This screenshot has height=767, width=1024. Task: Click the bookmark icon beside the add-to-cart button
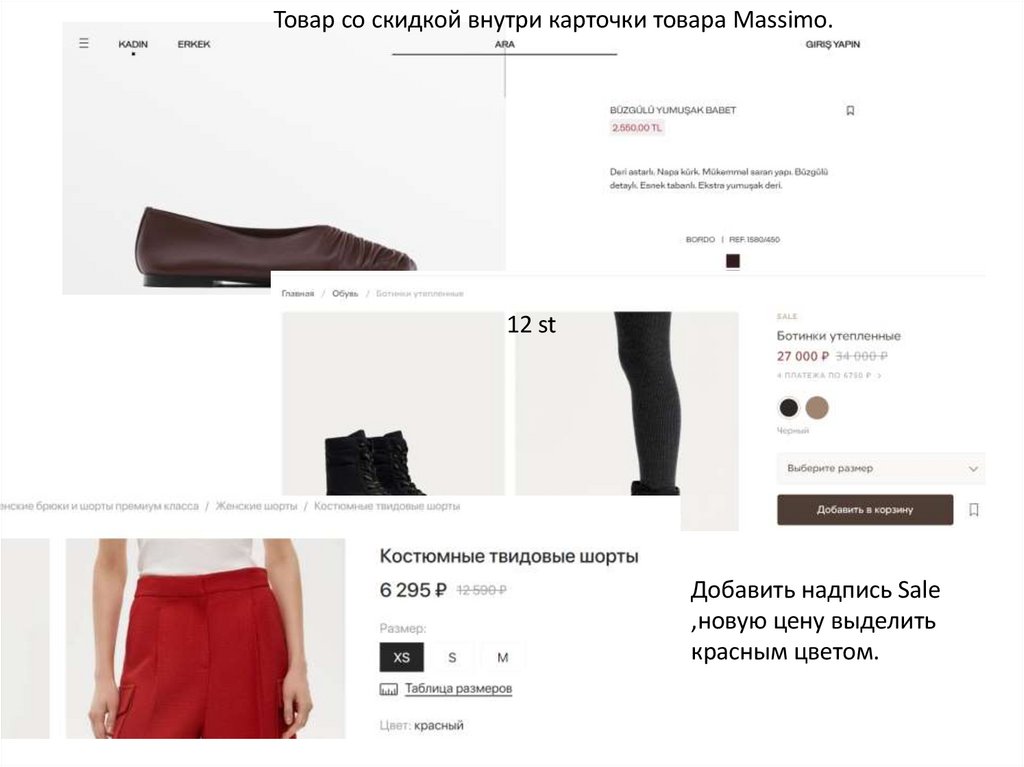974,510
